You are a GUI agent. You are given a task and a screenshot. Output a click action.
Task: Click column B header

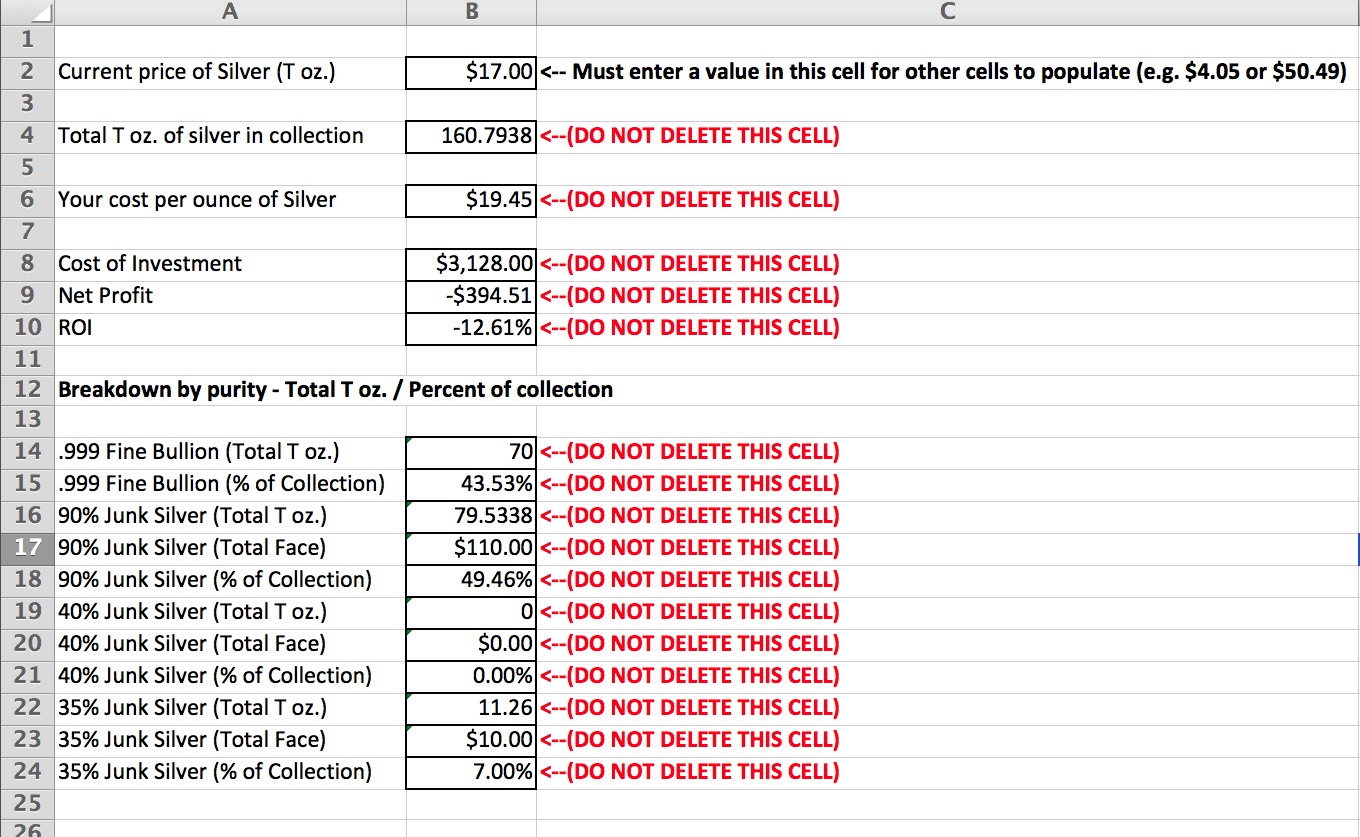pyautogui.click(x=471, y=12)
